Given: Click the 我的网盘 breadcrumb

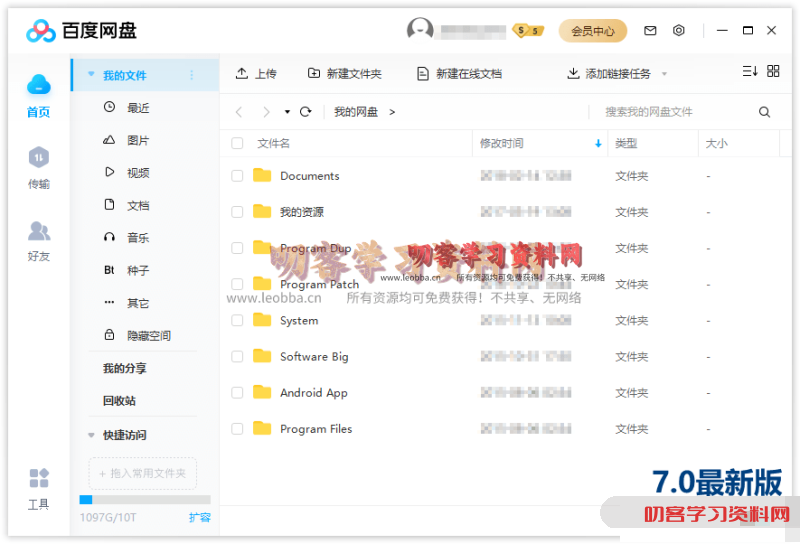Looking at the screenshot, I should [356, 112].
